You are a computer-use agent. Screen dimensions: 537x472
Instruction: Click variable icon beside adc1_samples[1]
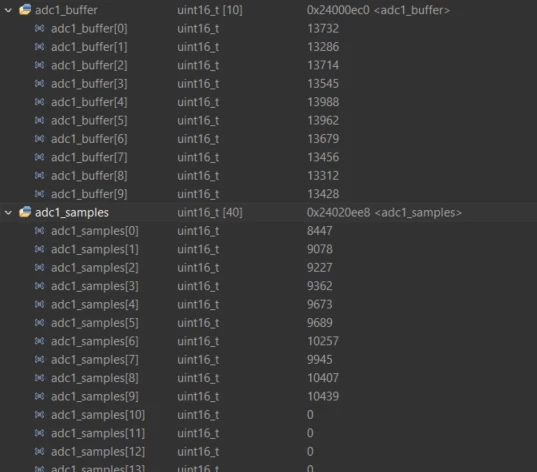pyautogui.click(x=39, y=249)
